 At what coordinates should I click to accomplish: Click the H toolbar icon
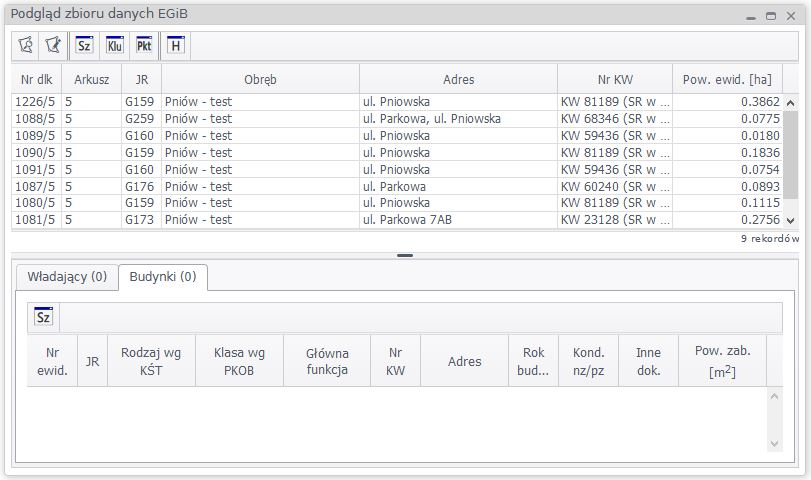(176, 45)
